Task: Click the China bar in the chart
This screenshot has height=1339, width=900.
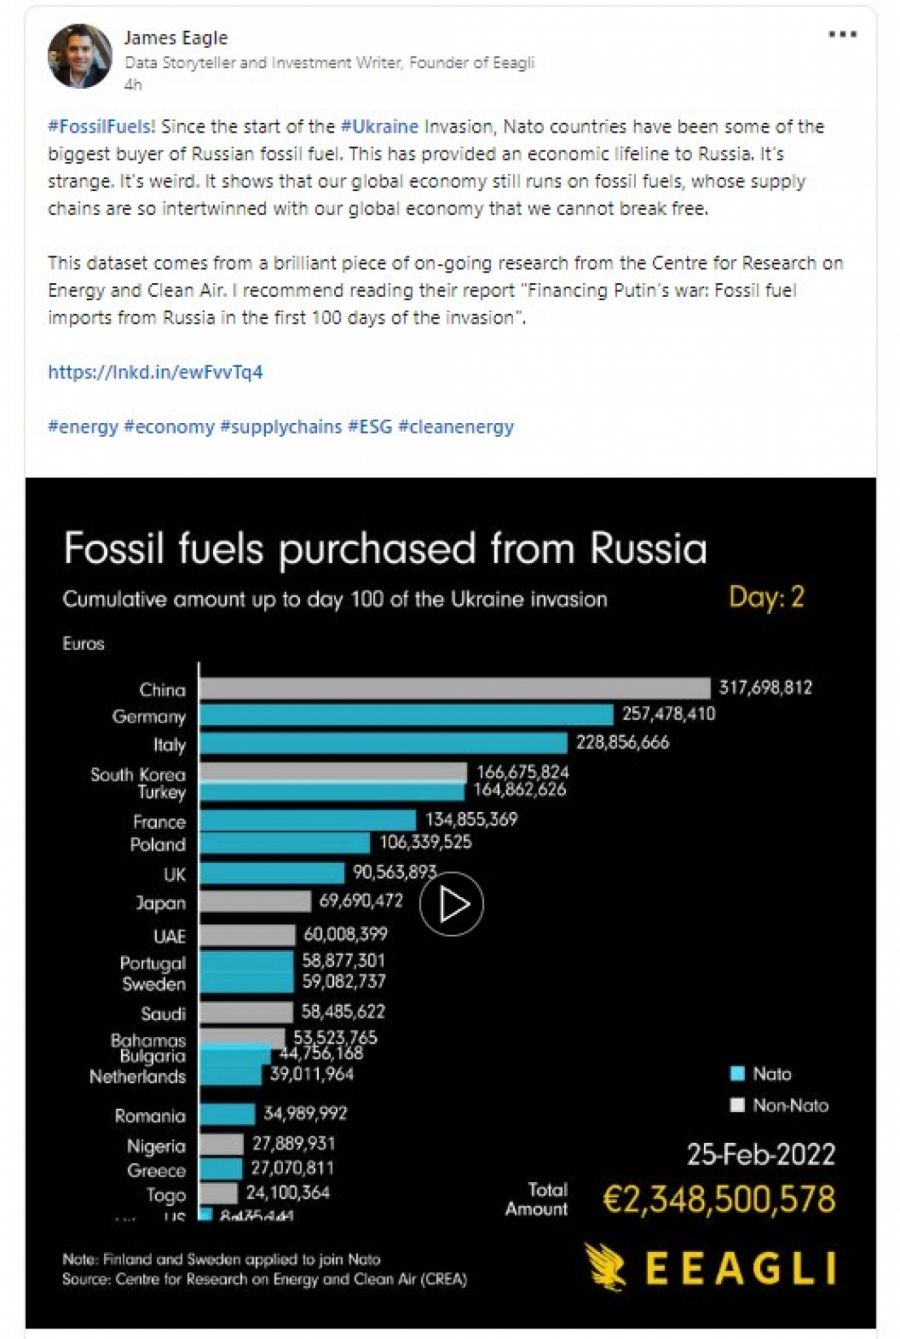Action: (455, 688)
